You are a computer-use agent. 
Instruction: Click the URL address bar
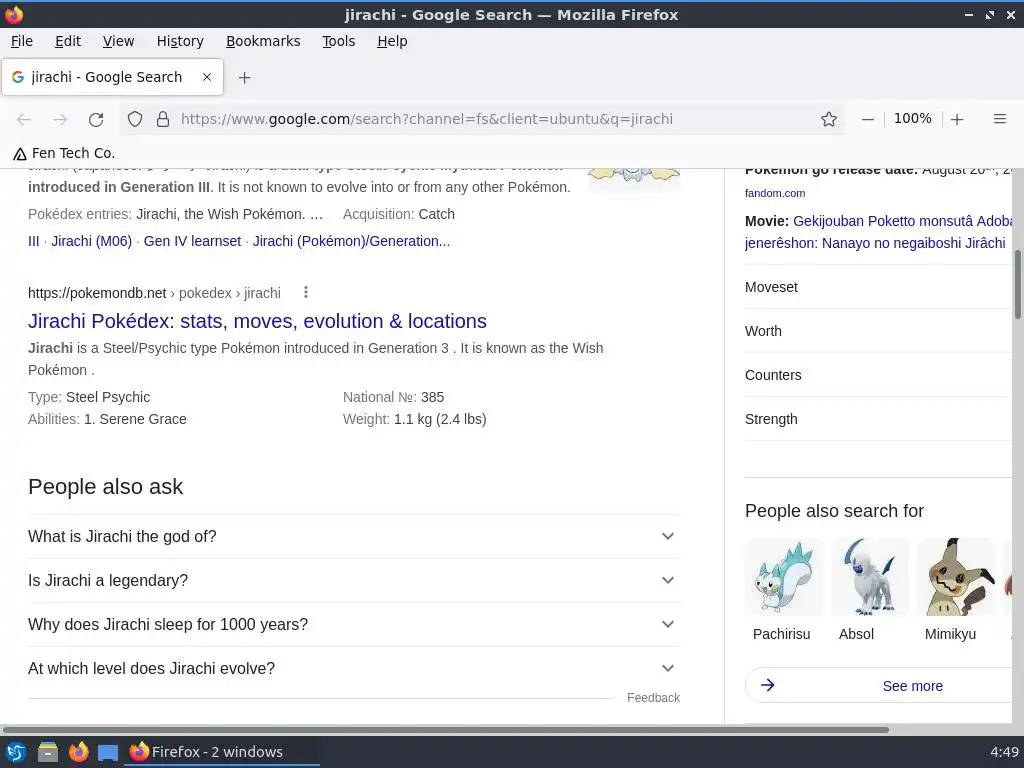coord(483,119)
